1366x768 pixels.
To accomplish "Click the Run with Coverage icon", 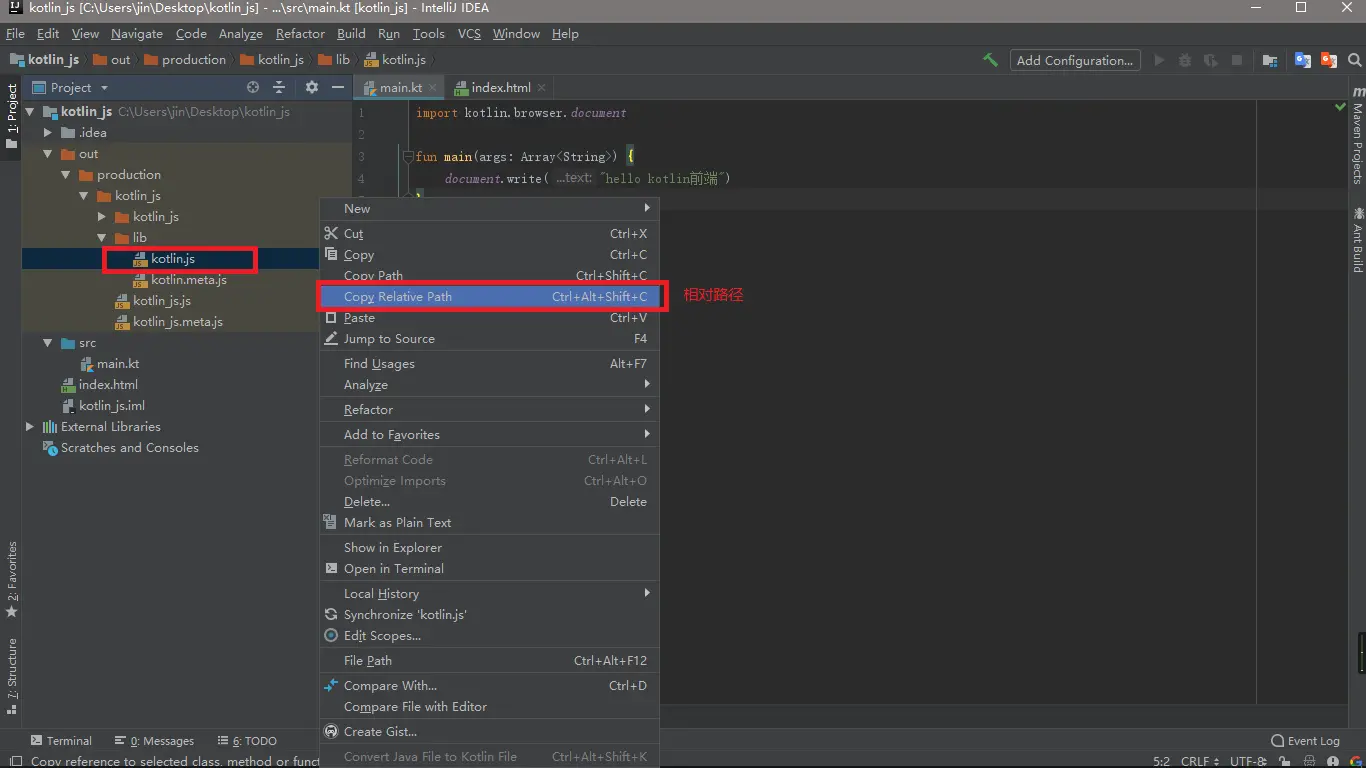I will (1211, 60).
